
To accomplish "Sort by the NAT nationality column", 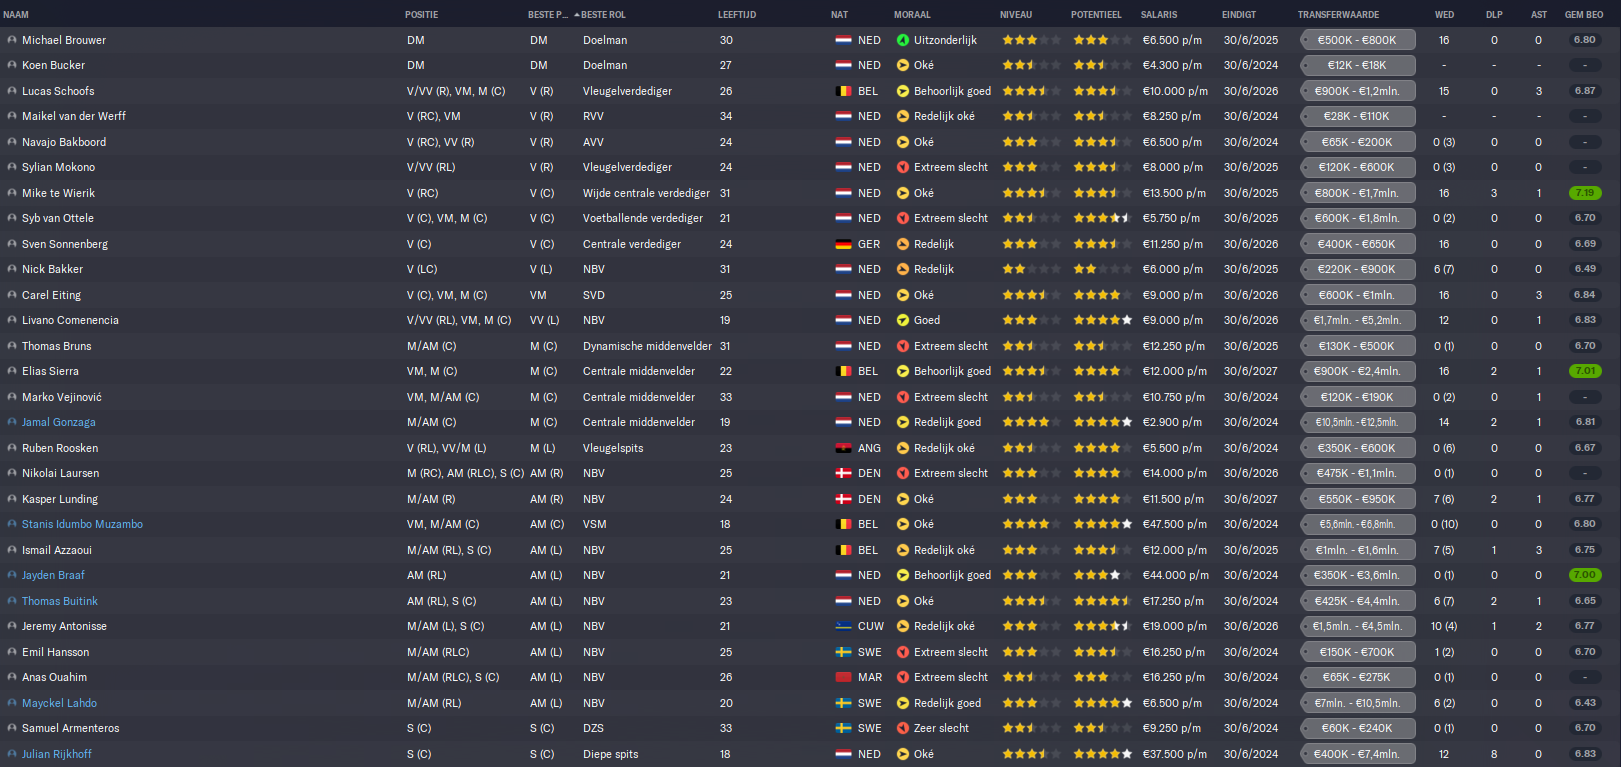I will click(x=839, y=15).
